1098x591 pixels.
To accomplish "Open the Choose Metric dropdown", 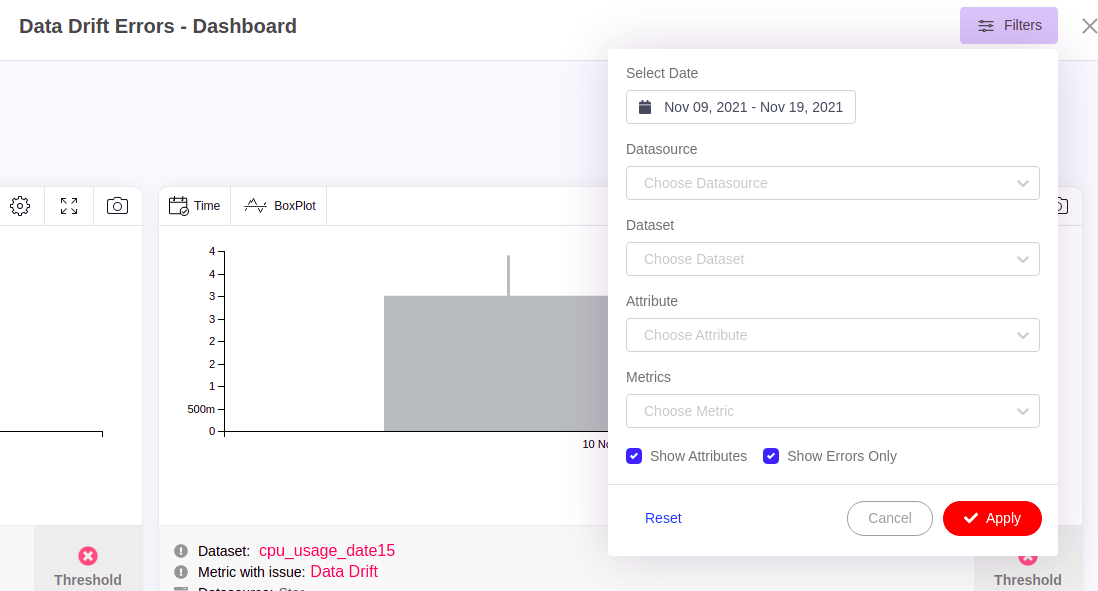I will coord(832,411).
